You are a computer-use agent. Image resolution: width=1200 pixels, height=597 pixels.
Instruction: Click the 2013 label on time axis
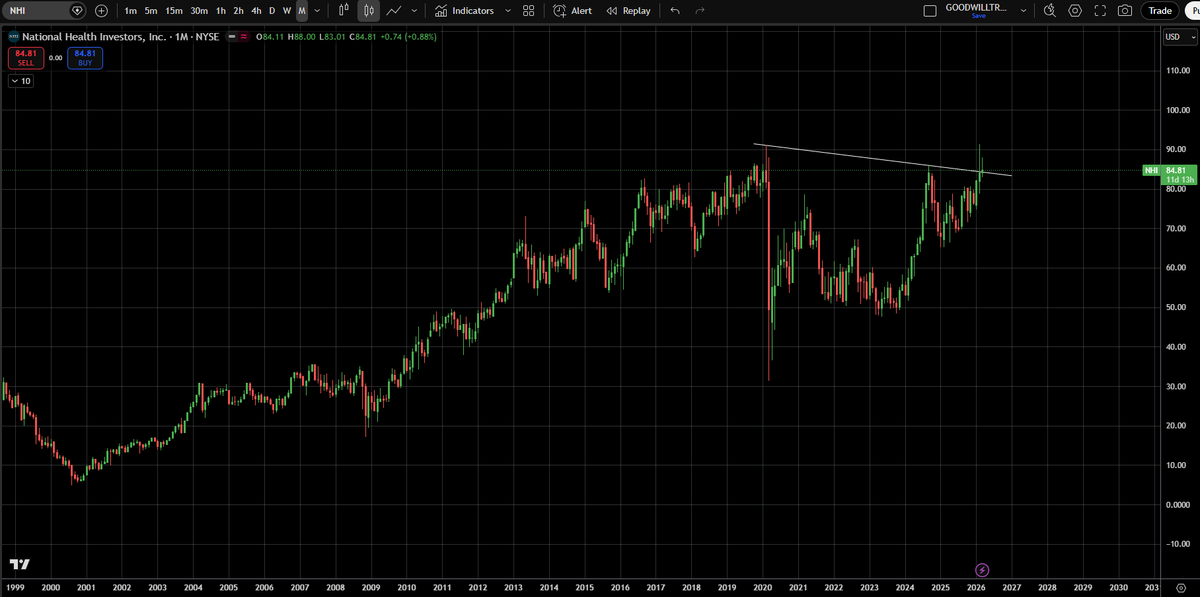(513, 588)
